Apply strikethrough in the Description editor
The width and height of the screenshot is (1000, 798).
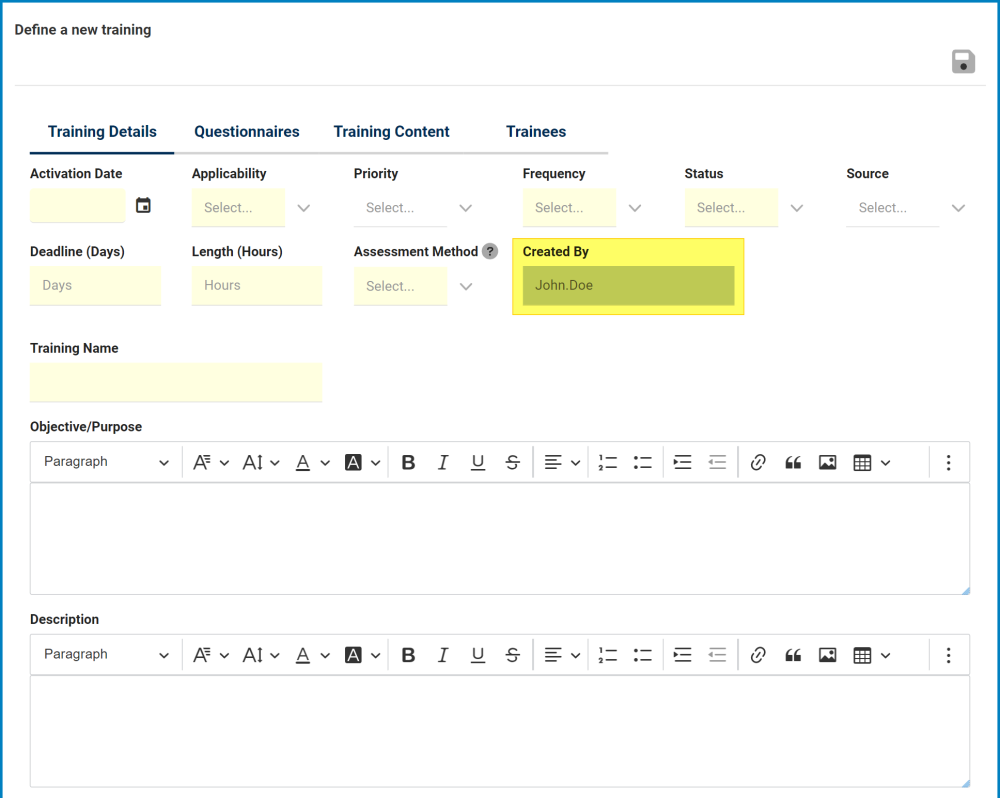512,654
